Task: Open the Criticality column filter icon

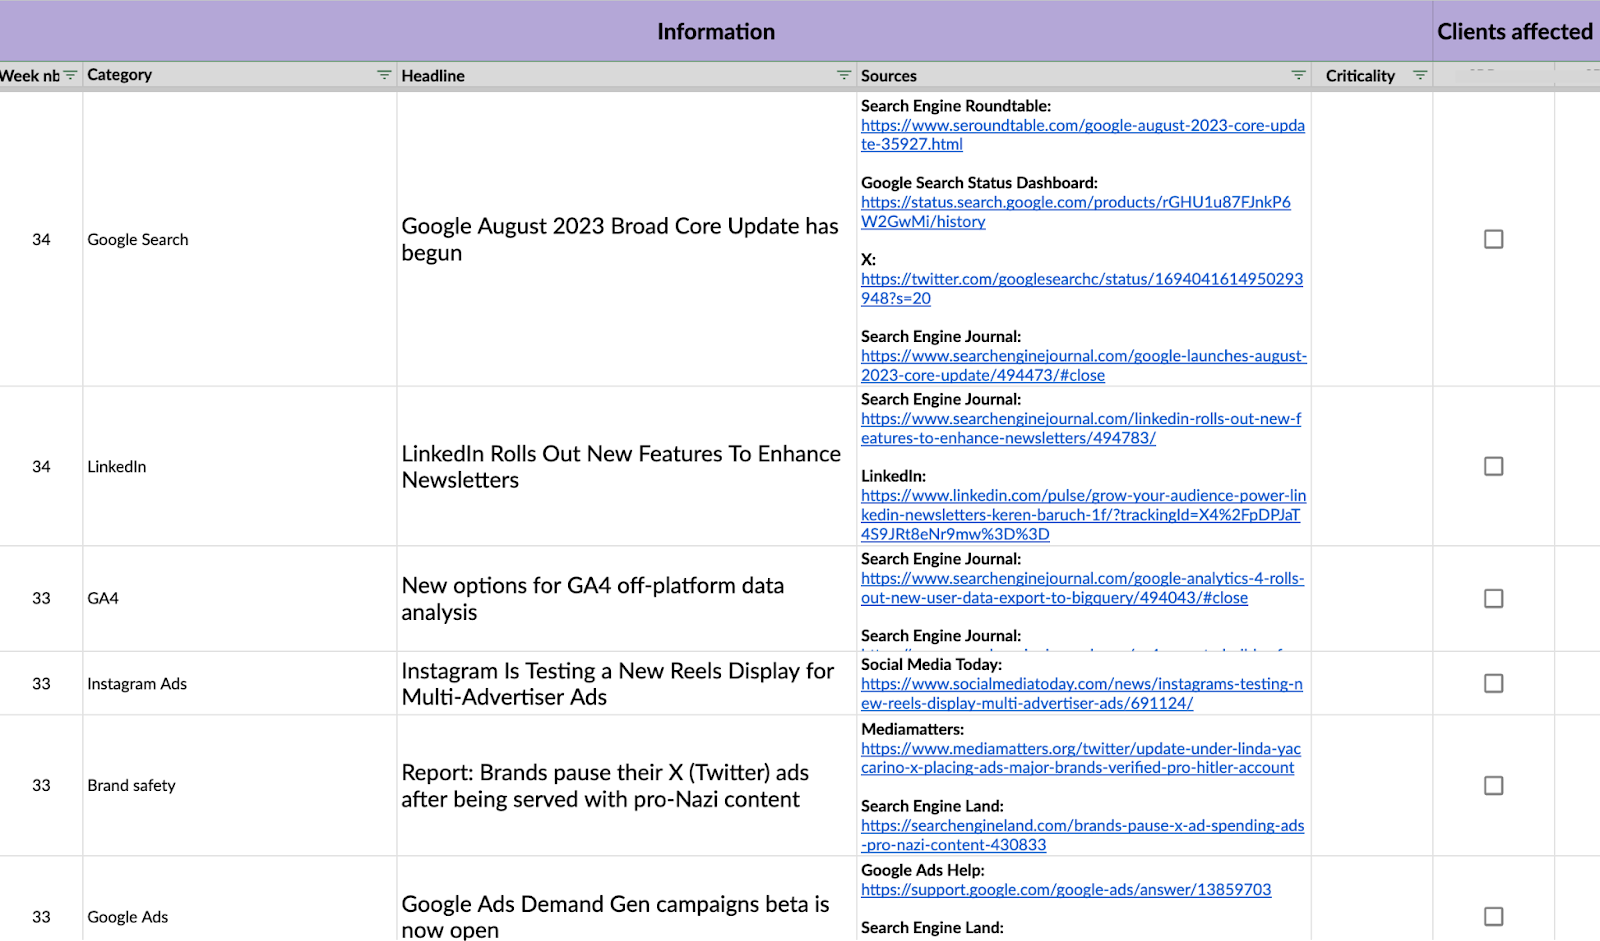Action: tap(1419, 75)
